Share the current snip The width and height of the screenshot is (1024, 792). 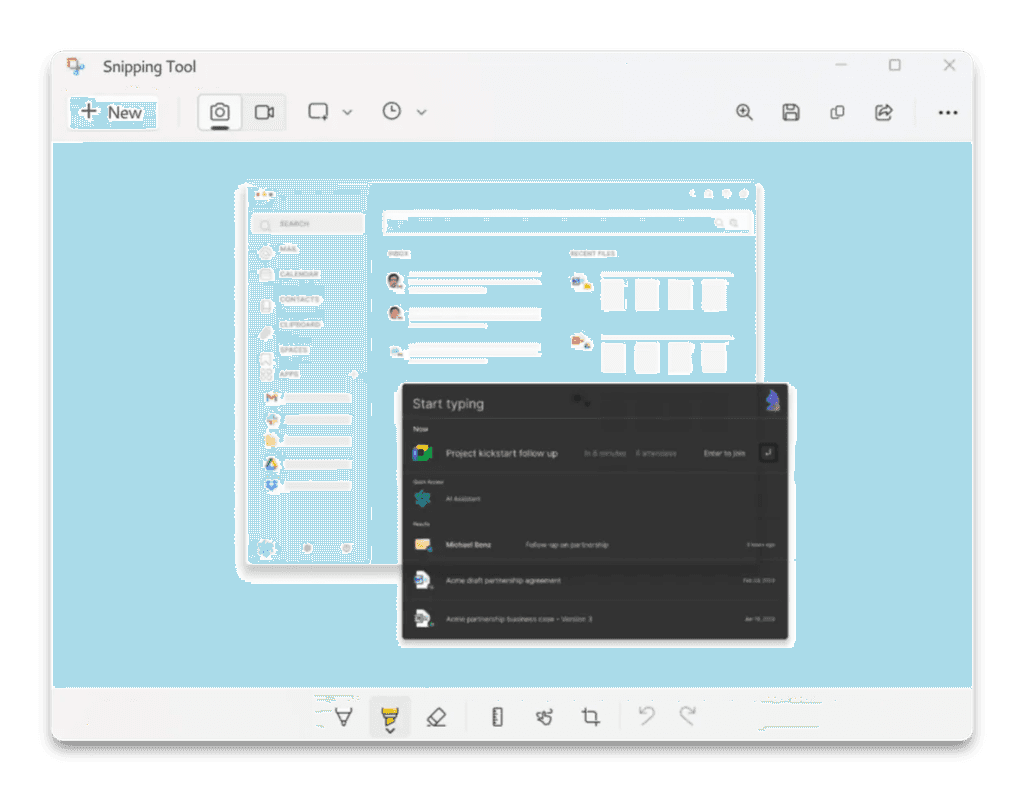click(x=884, y=112)
